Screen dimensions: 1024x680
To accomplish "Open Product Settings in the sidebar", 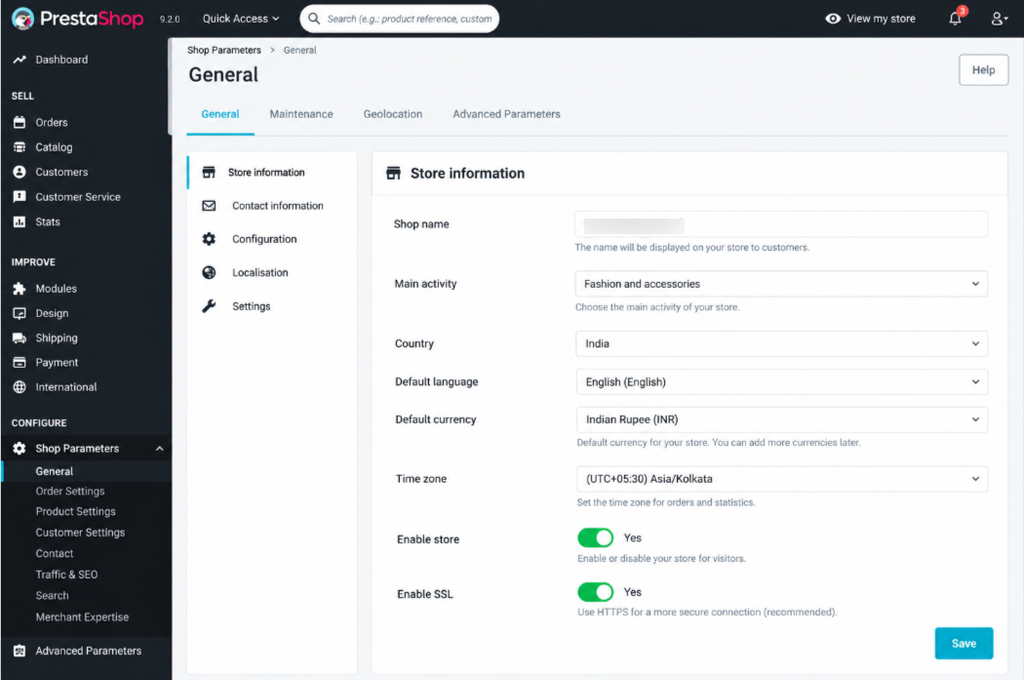I will click(76, 511).
